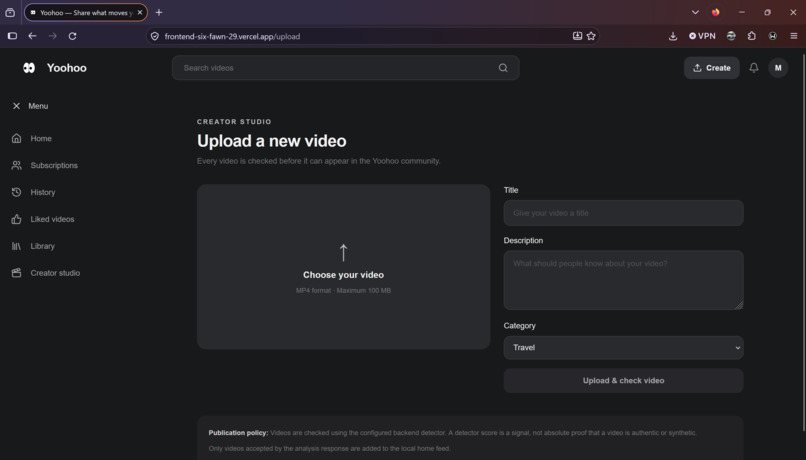The width and height of the screenshot is (806, 460).
Task: Close the sidebar menu with the X icon
Action: pos(16,106)
